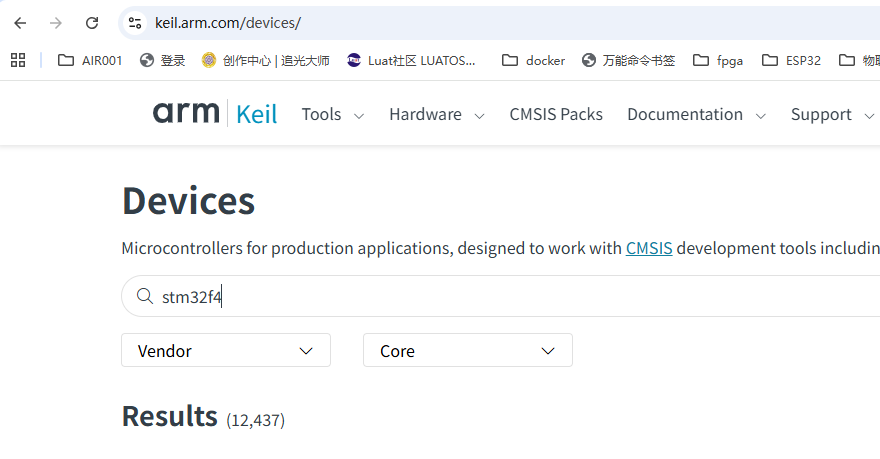Open site information icon in address bar
880x459 pixels.
(135, 23)
